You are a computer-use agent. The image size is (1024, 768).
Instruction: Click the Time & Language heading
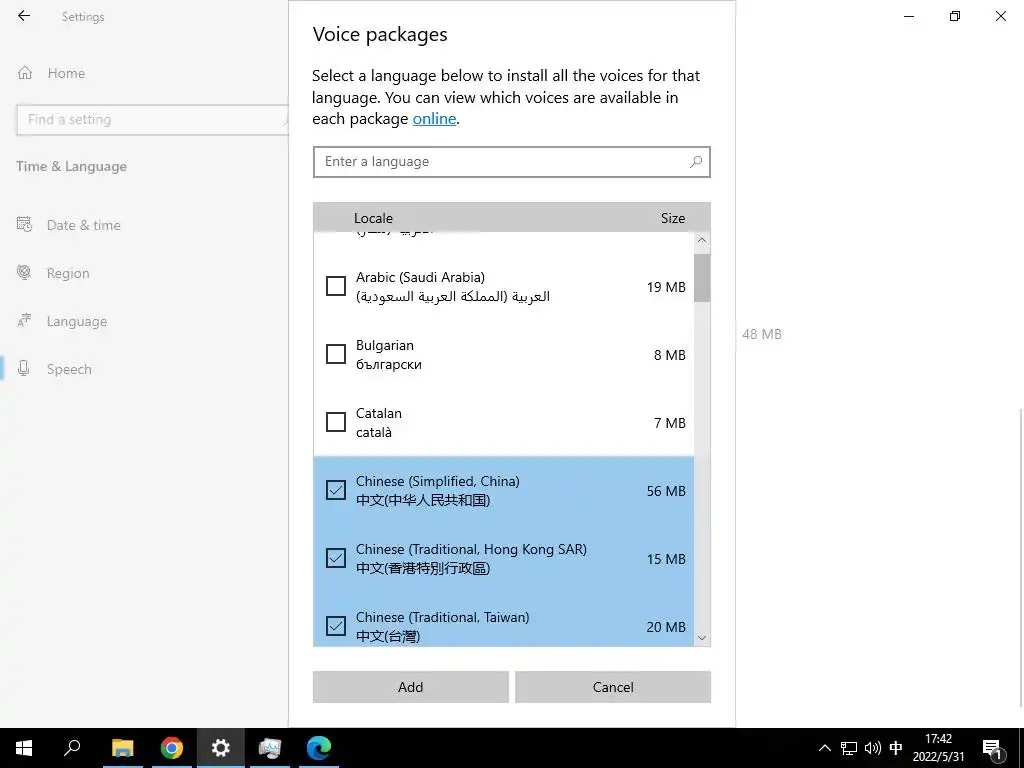click(72, 167)
